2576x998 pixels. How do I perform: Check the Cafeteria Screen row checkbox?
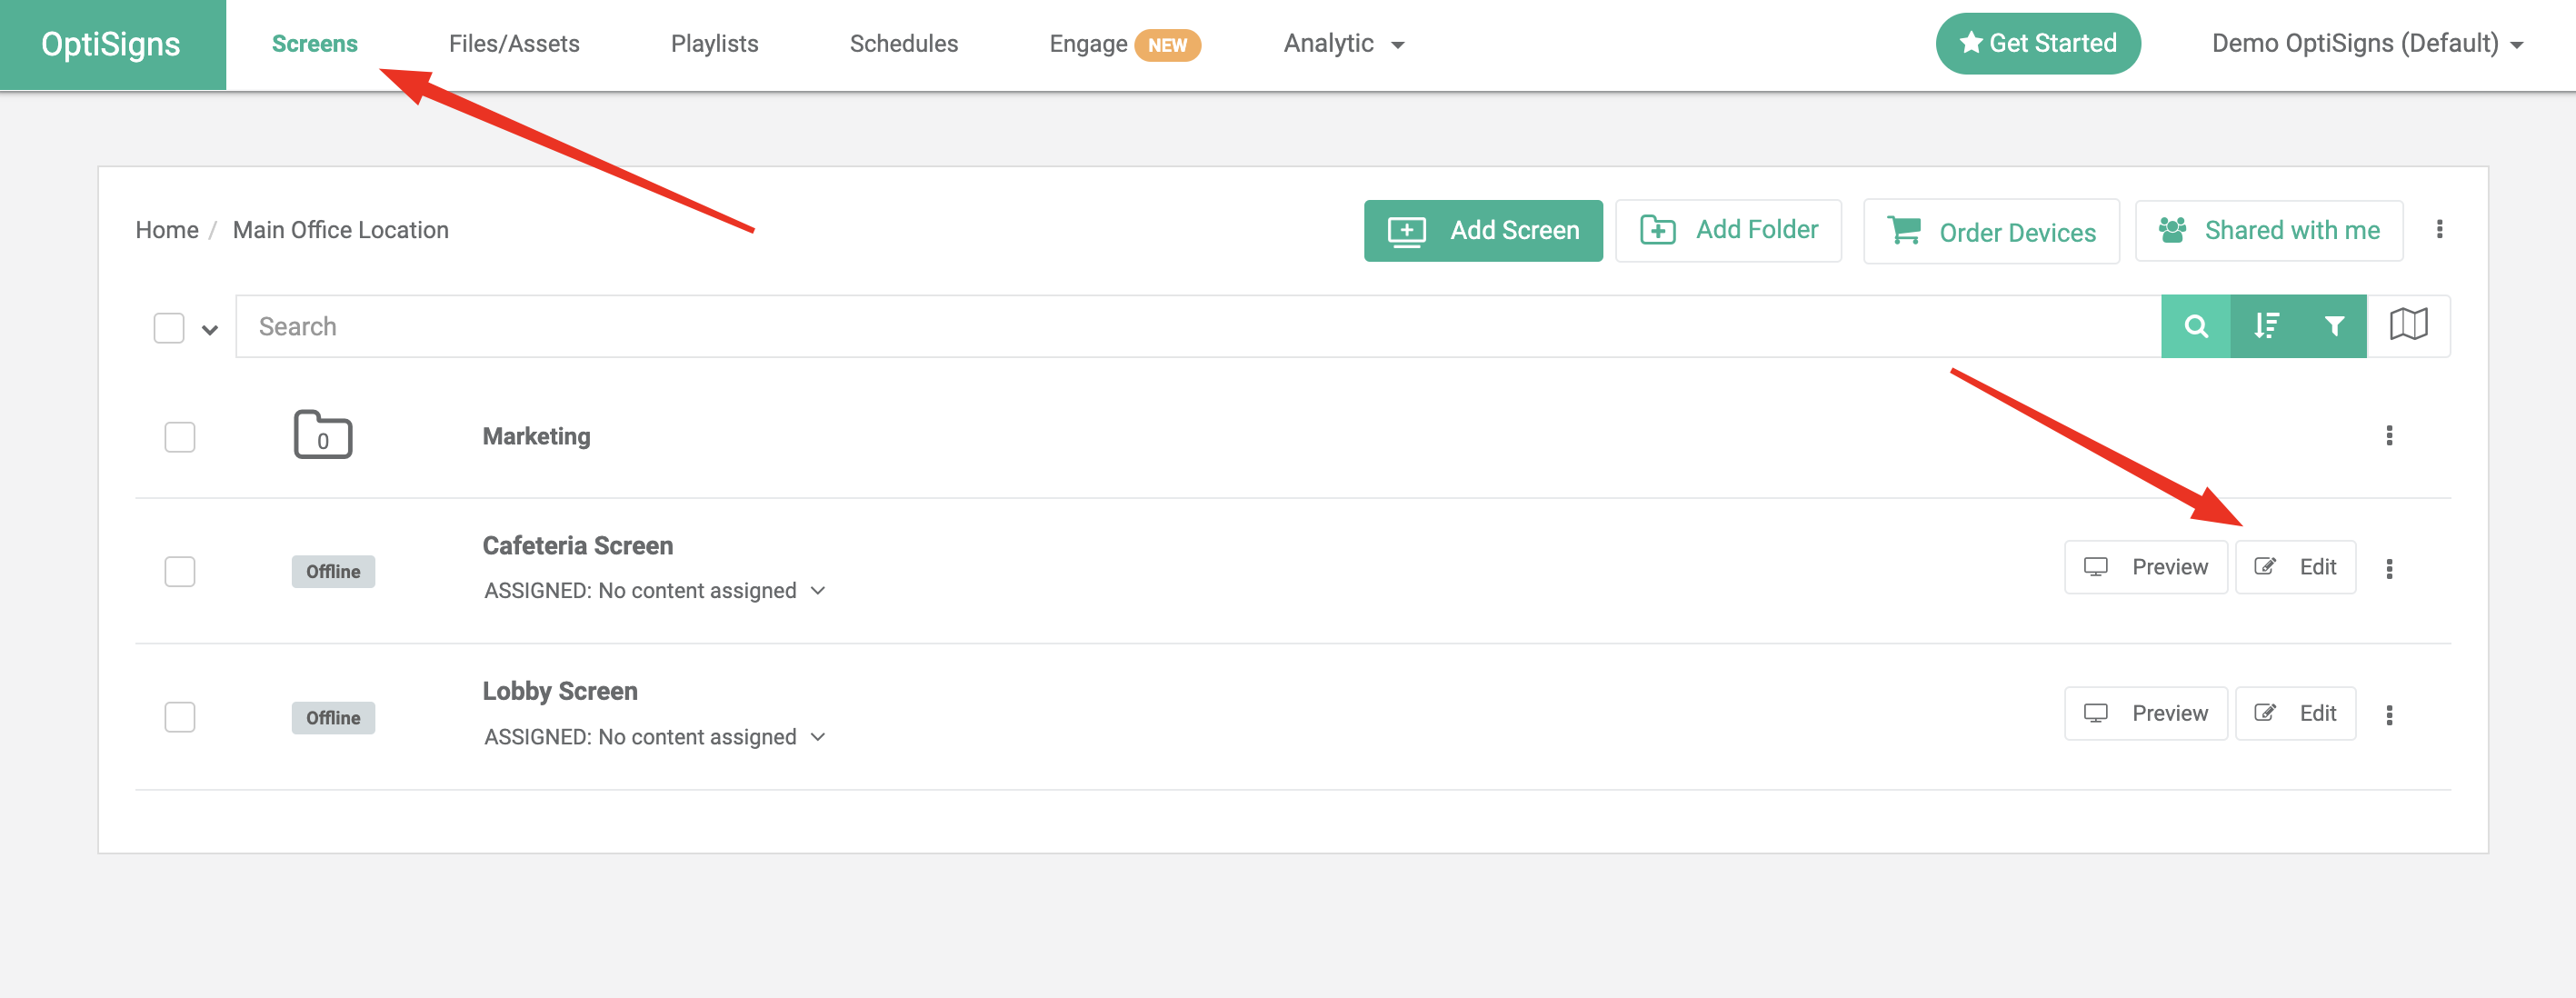pos(180,571)
